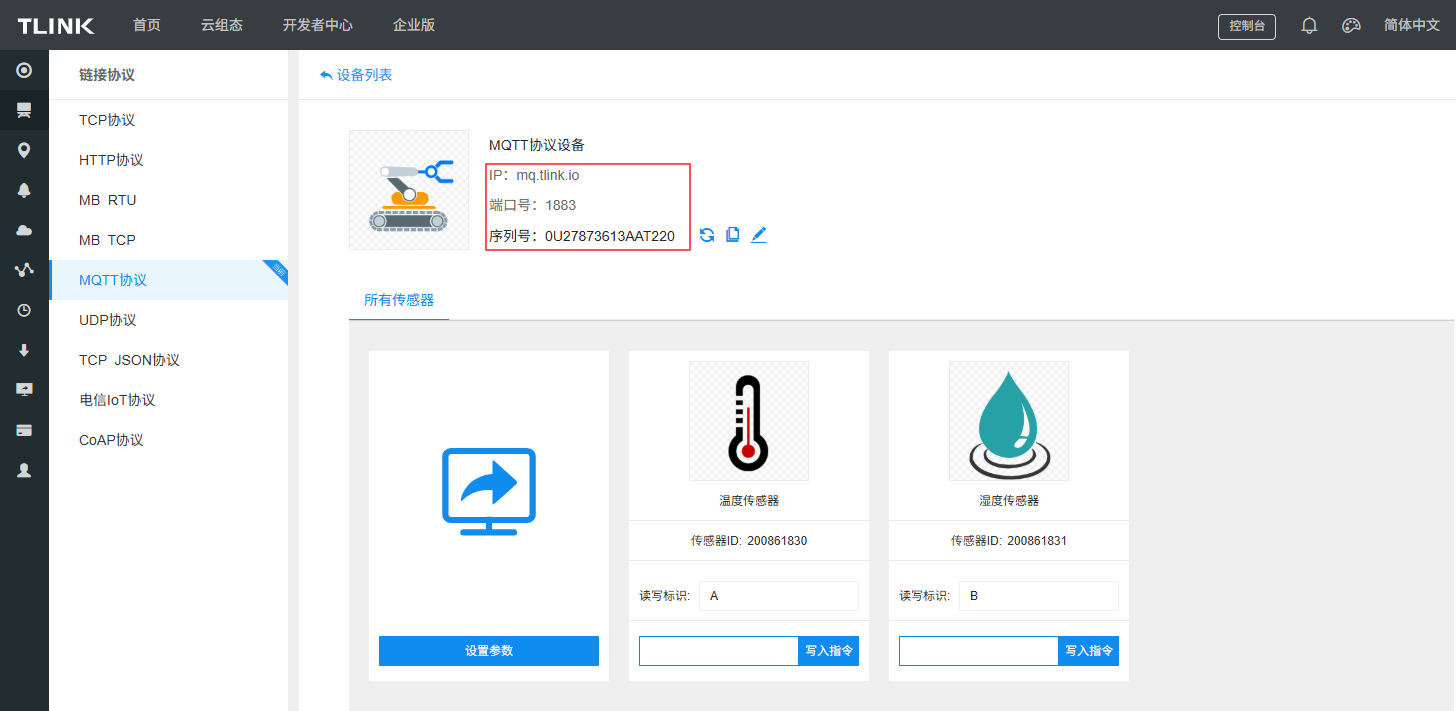
Task: Click the theme palette icon
Action: tap(1351, 26)
